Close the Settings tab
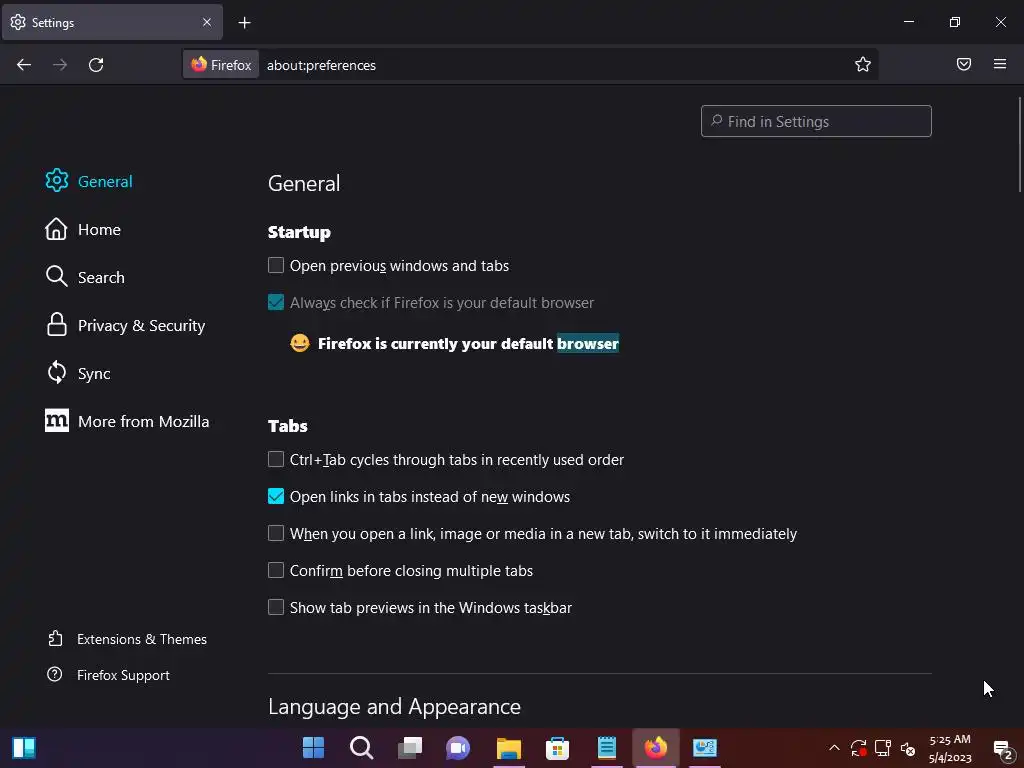 pos(207,22)
